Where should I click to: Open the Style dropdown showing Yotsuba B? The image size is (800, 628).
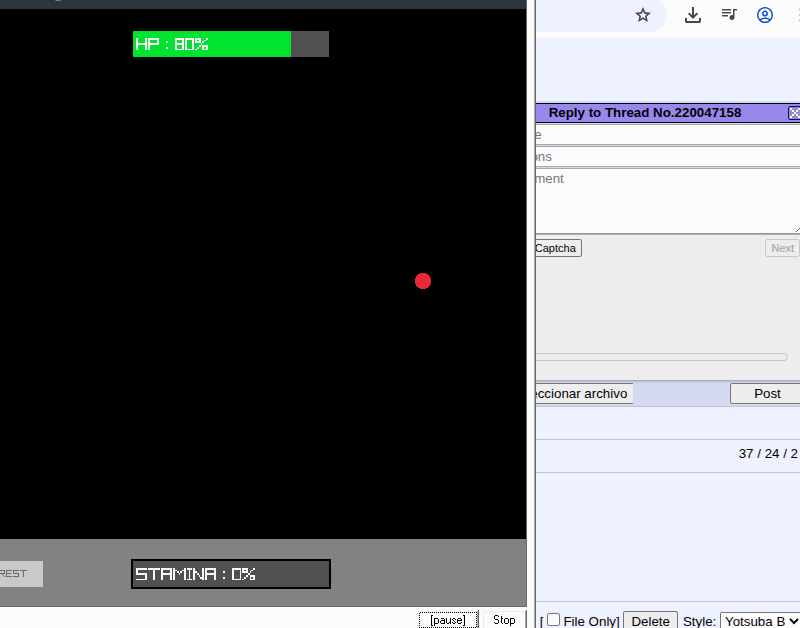[760, 621]
